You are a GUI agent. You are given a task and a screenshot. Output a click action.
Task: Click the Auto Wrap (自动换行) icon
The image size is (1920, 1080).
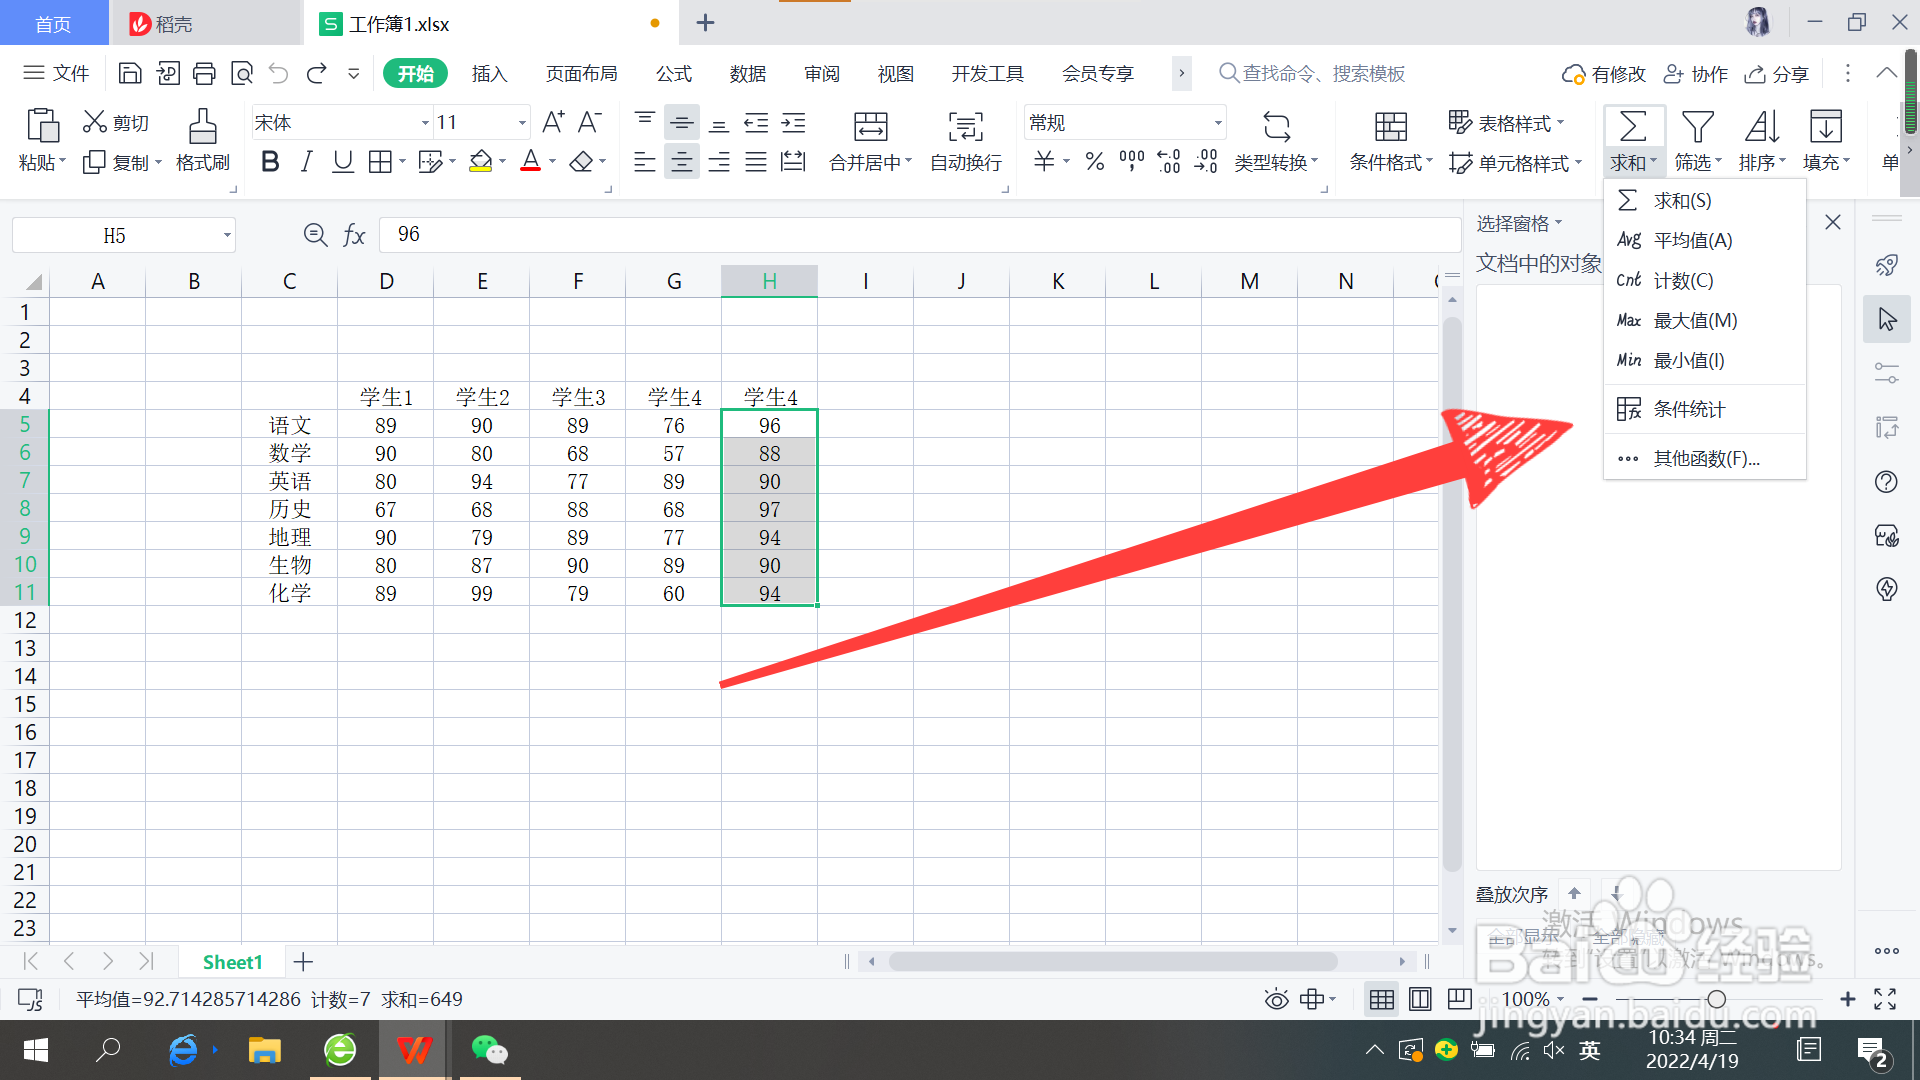[965, 128]
